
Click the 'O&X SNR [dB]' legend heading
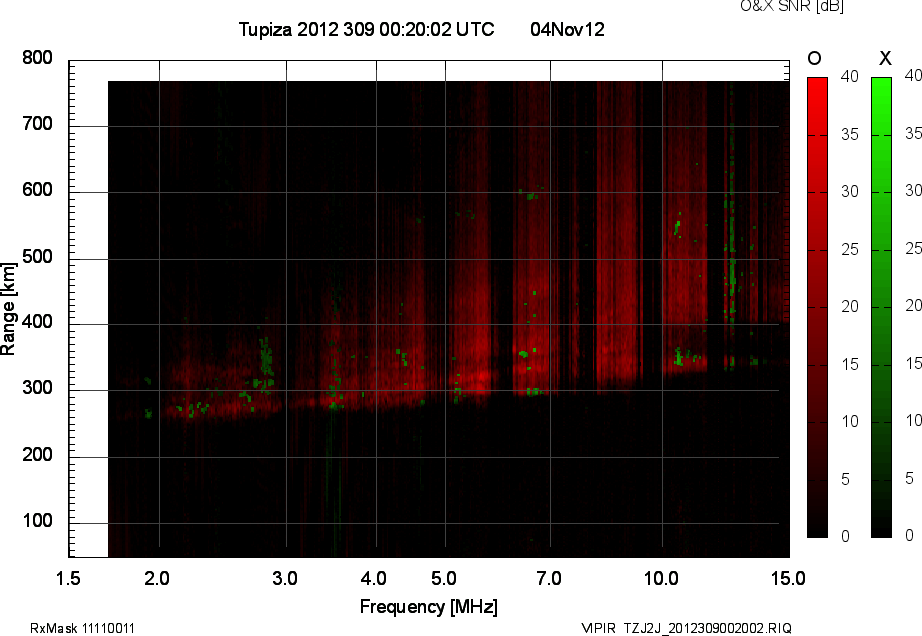tap(791, 7)
